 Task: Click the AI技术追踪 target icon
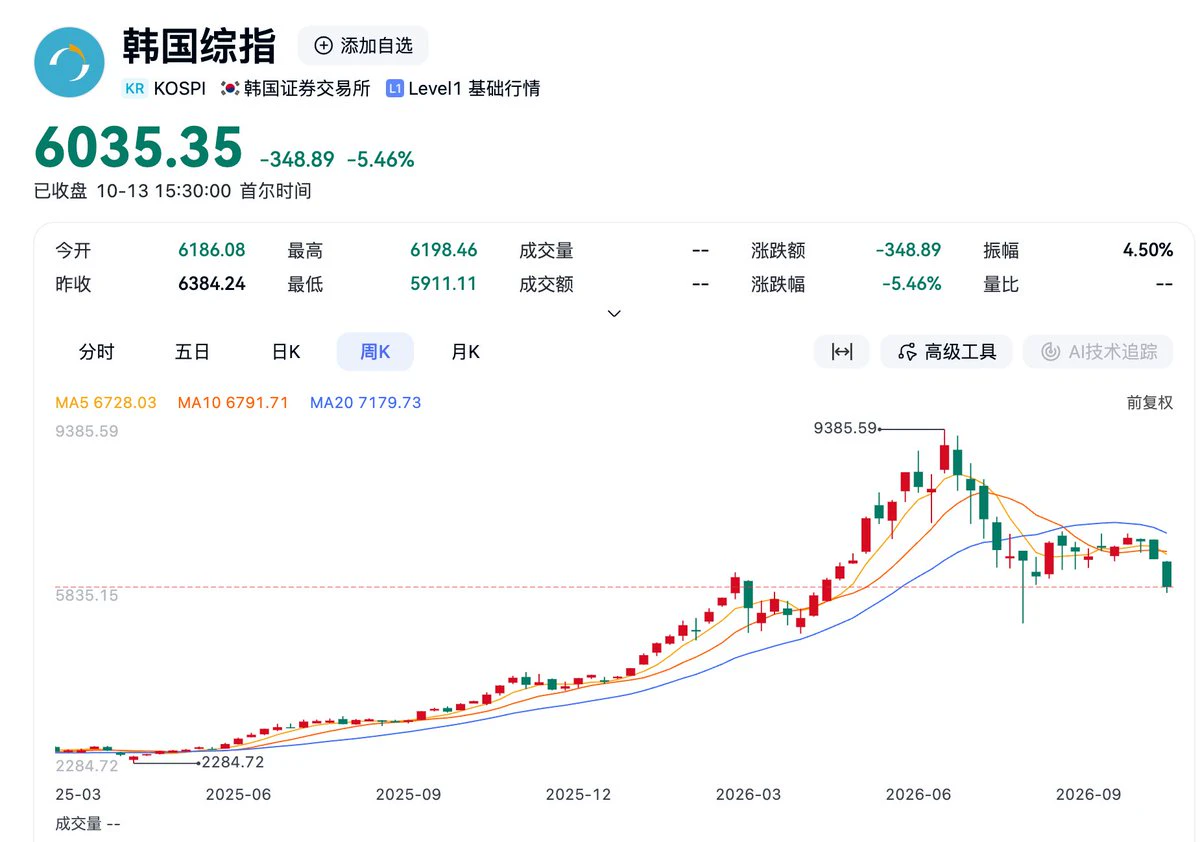pyautogui.click(x=1050, y=352)
